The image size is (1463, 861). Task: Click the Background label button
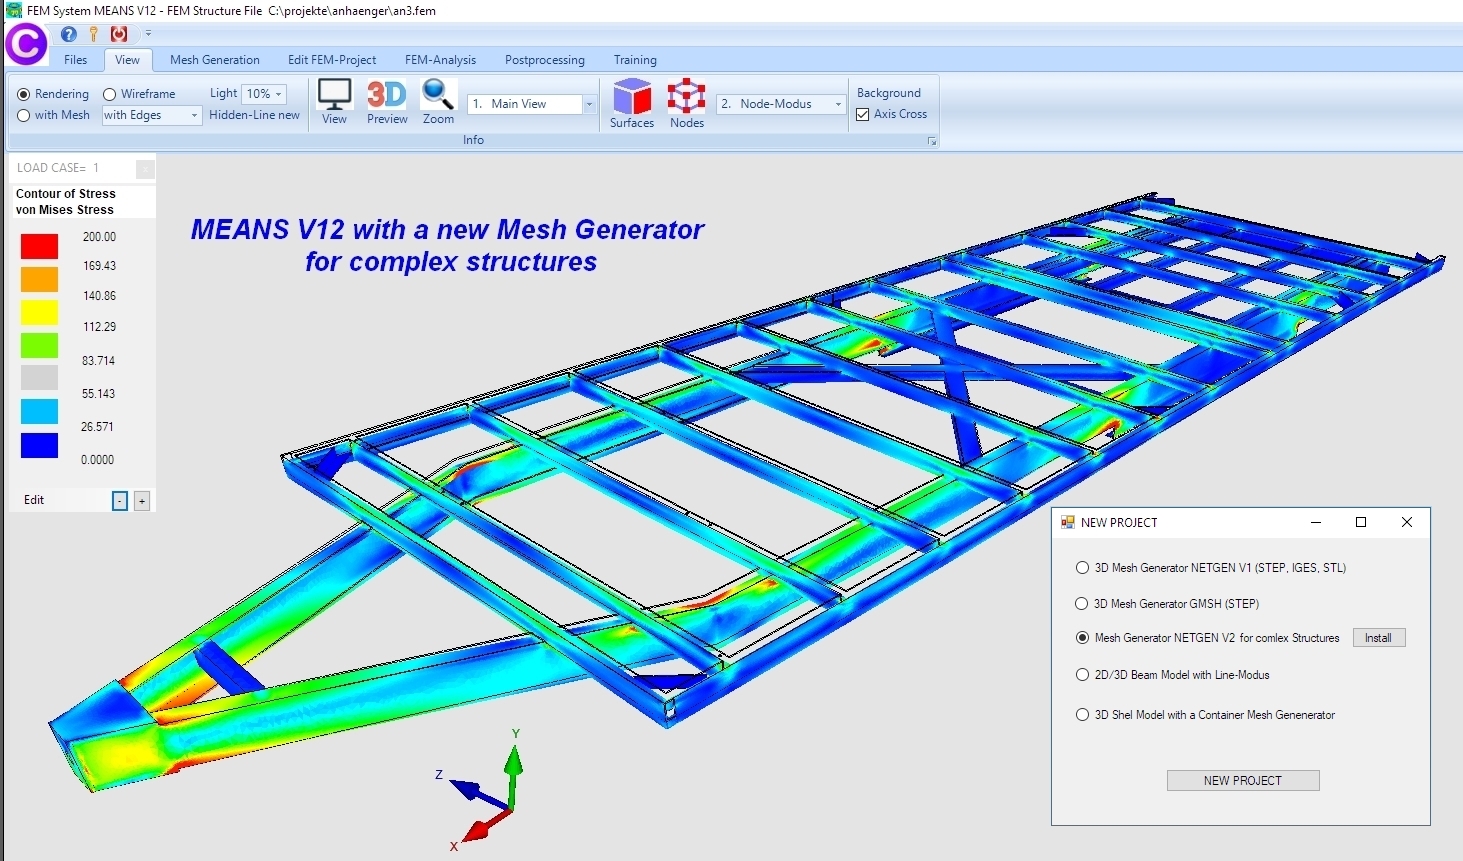889,93
